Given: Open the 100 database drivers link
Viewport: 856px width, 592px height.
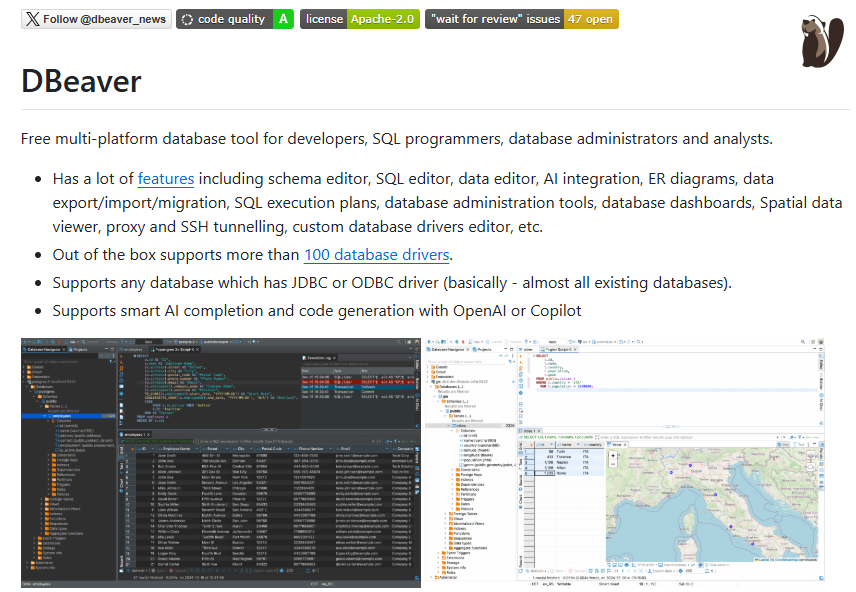Looking at the screenshot, I should (377, 255).
